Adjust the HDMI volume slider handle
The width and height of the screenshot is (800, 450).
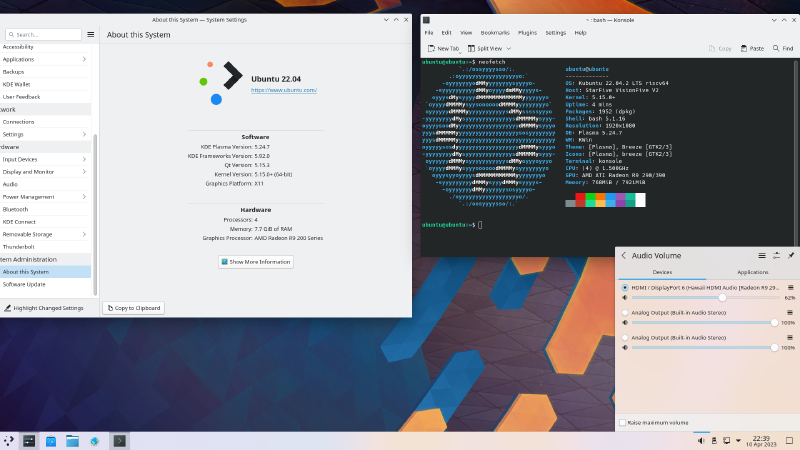tap(722, 297)
